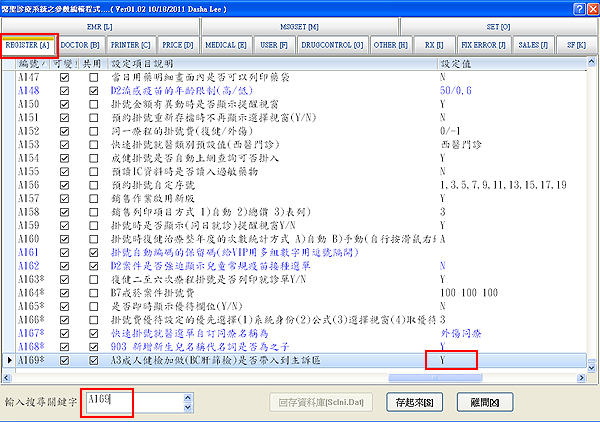
Task: Click the up arrow of the search keyword spinner
Action: pos(187,397)
